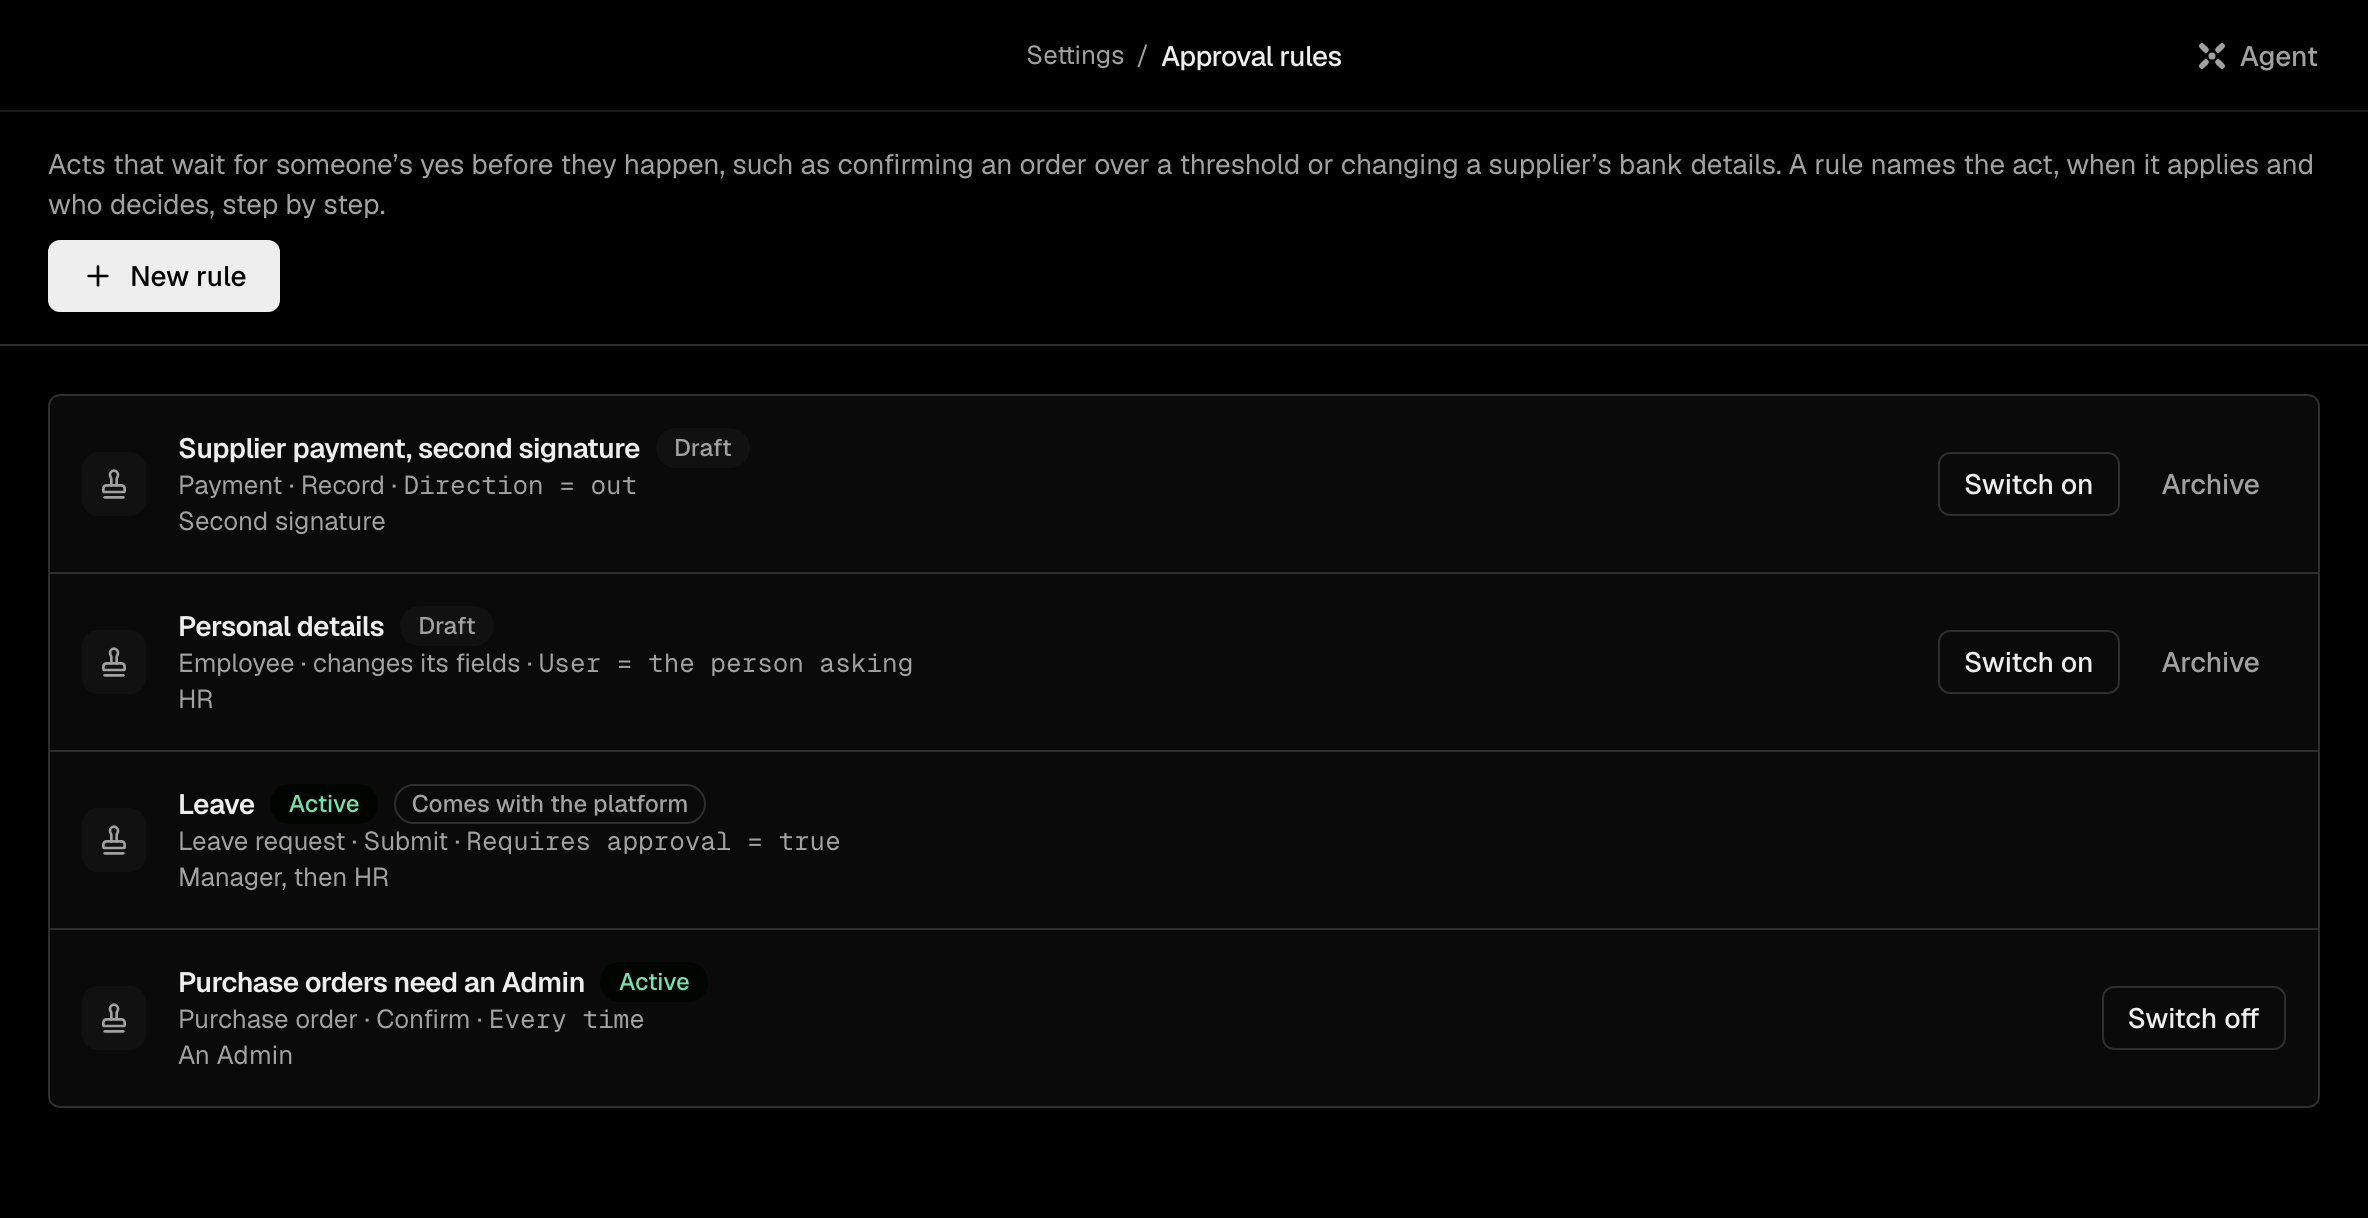
Task: Click the 'Manager, then HR' approver line
Action: [x=283, y=877]
